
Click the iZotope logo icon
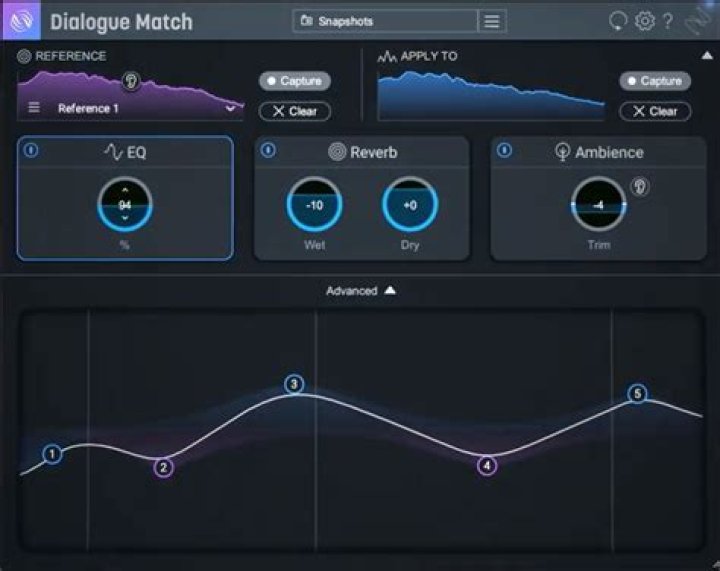(21, 21)
